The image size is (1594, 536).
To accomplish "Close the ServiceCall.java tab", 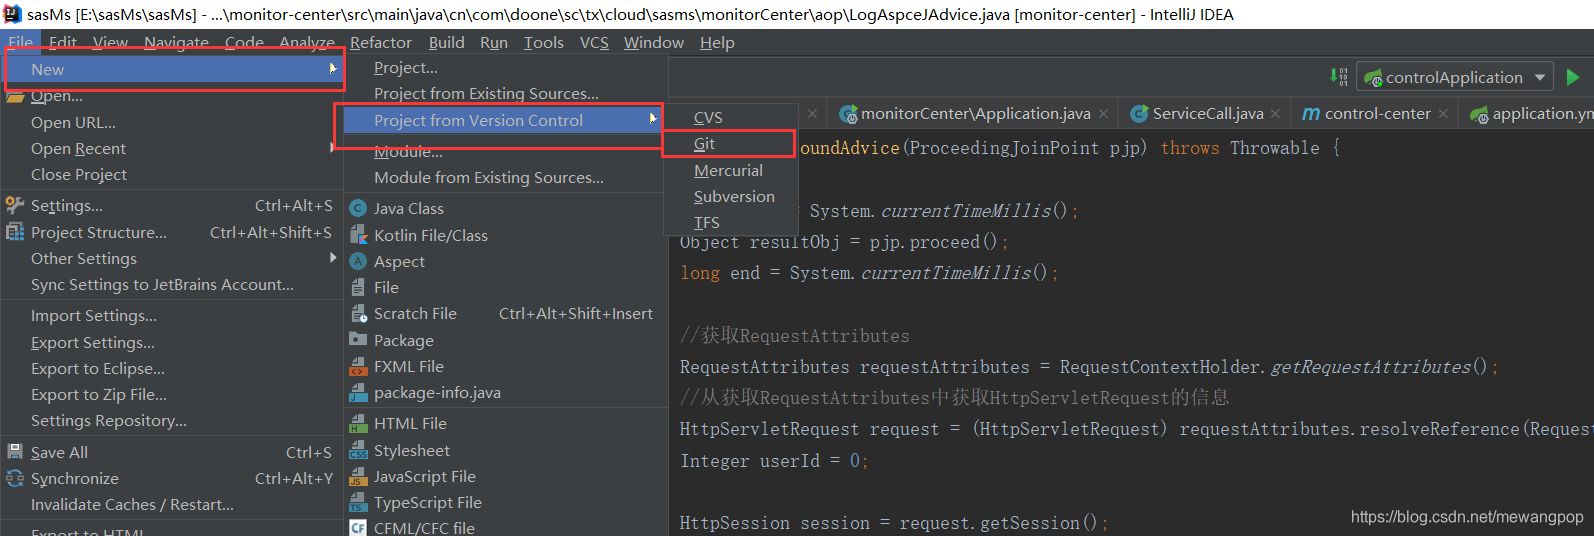I will (x=1276, y=114).
